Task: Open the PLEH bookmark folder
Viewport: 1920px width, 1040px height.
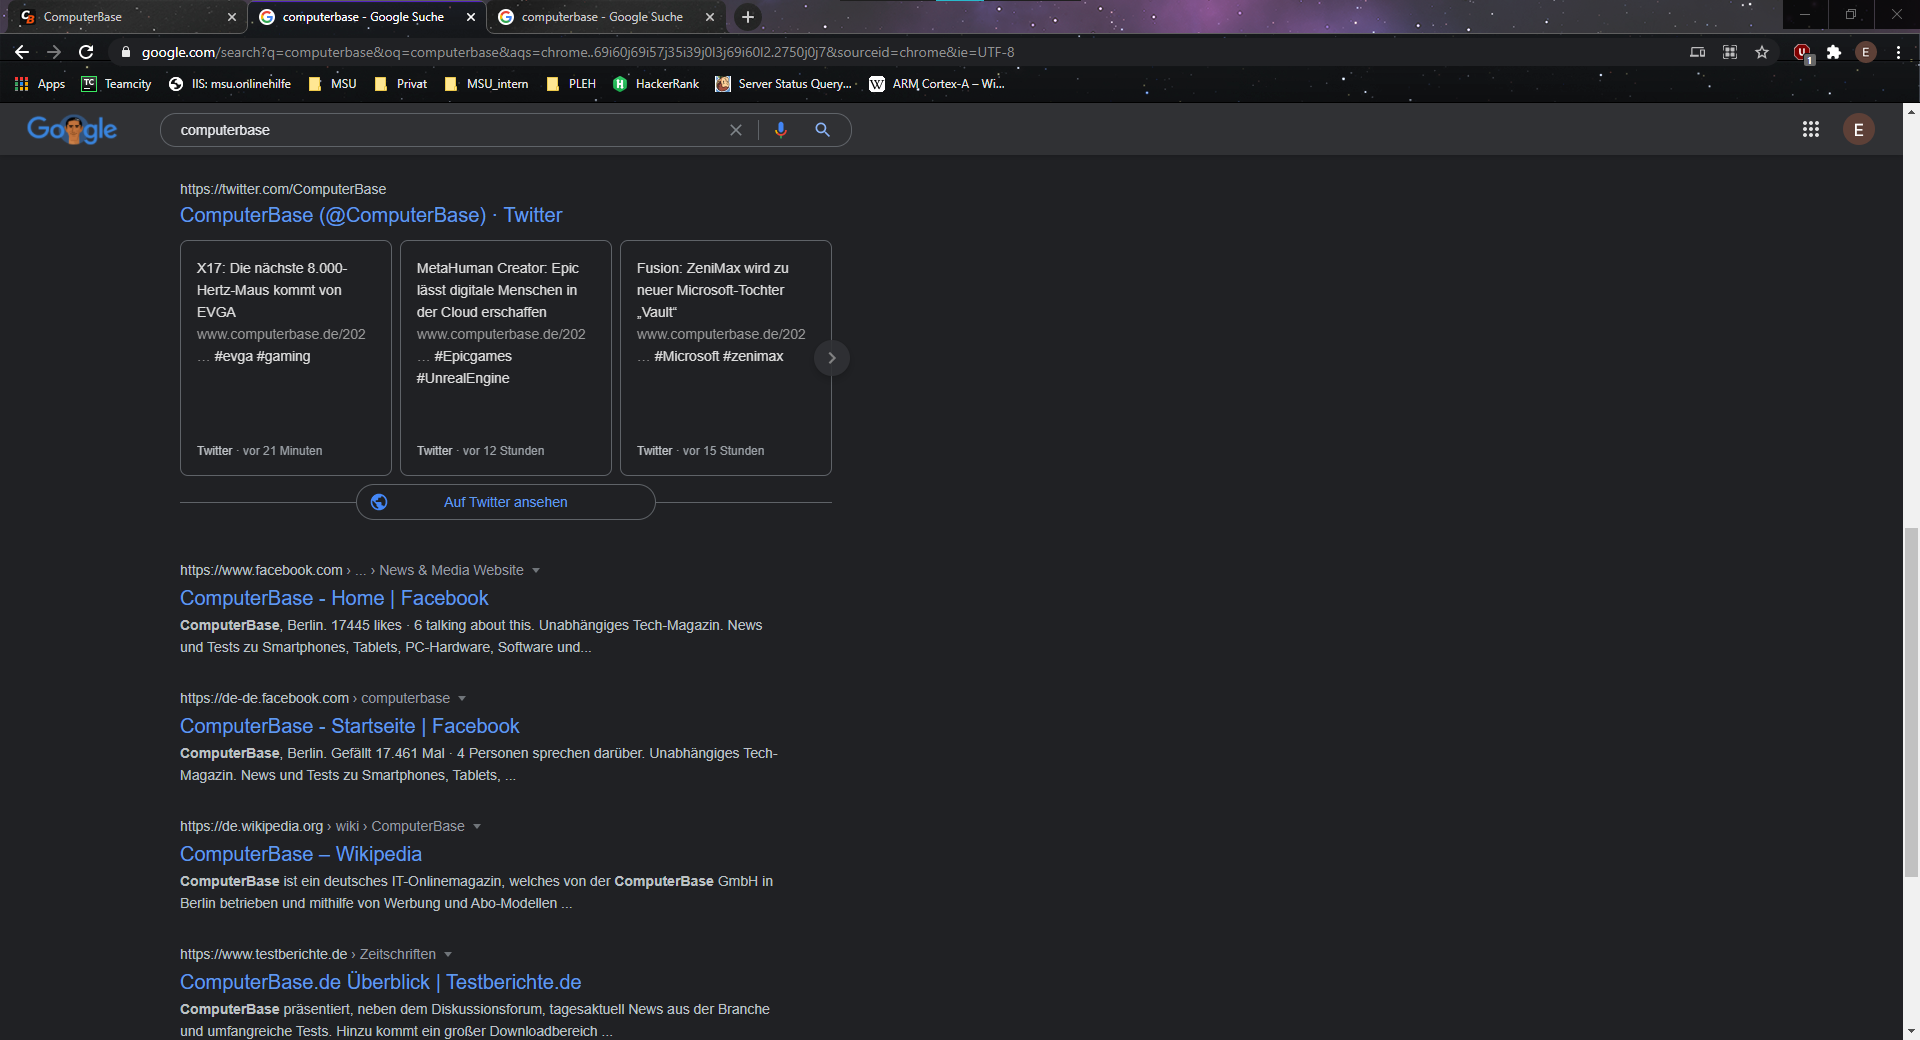Action: pyautogui.click(x=571, y=84)
